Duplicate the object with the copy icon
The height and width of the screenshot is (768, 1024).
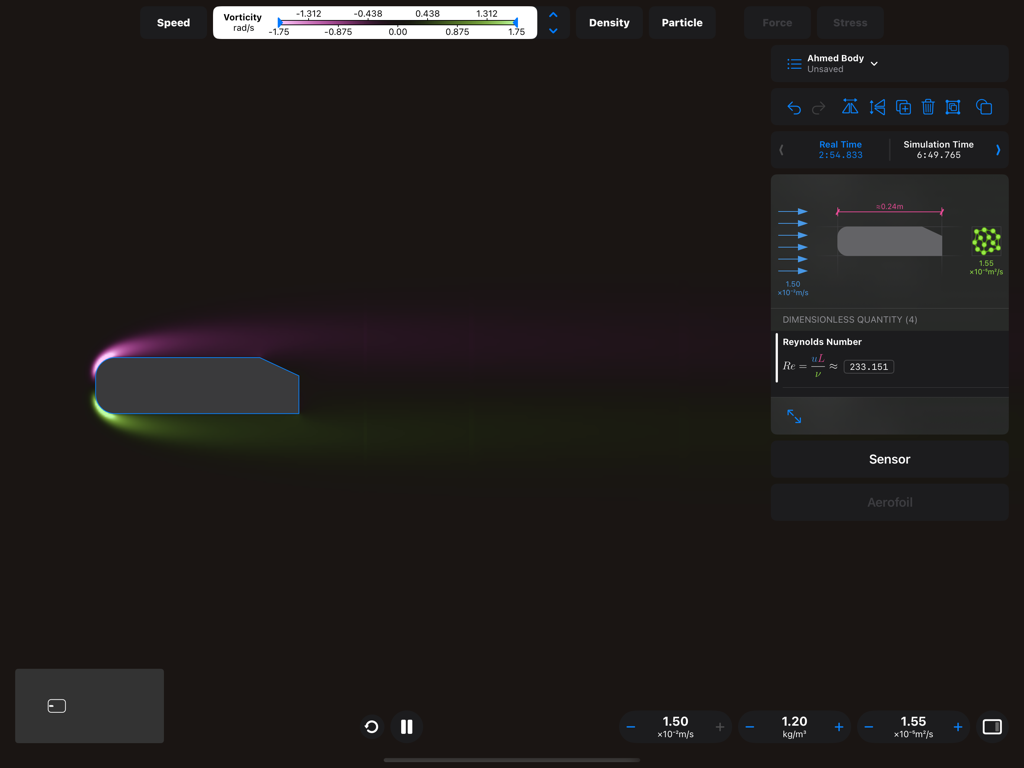click(x=903, y=107)
